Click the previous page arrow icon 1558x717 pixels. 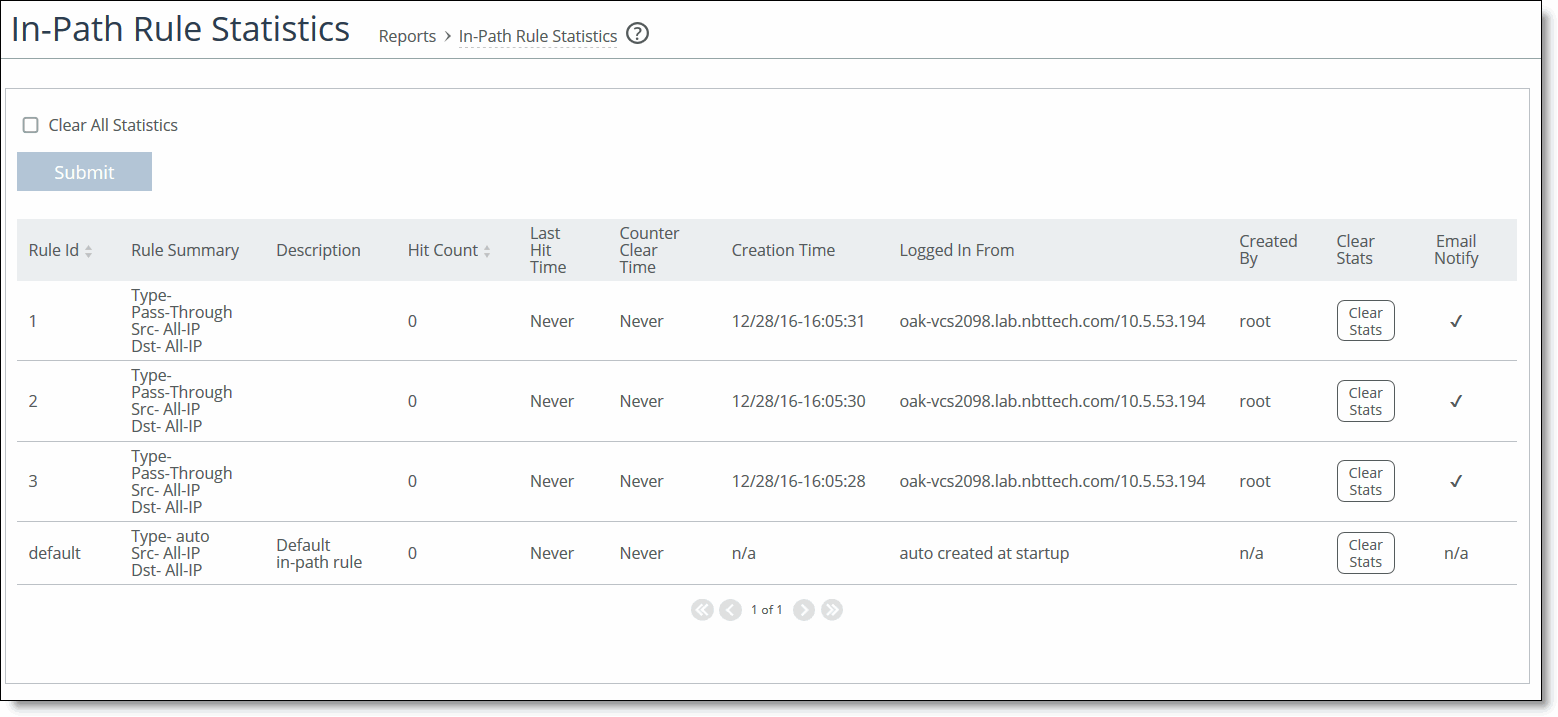[x=730, y=609]
